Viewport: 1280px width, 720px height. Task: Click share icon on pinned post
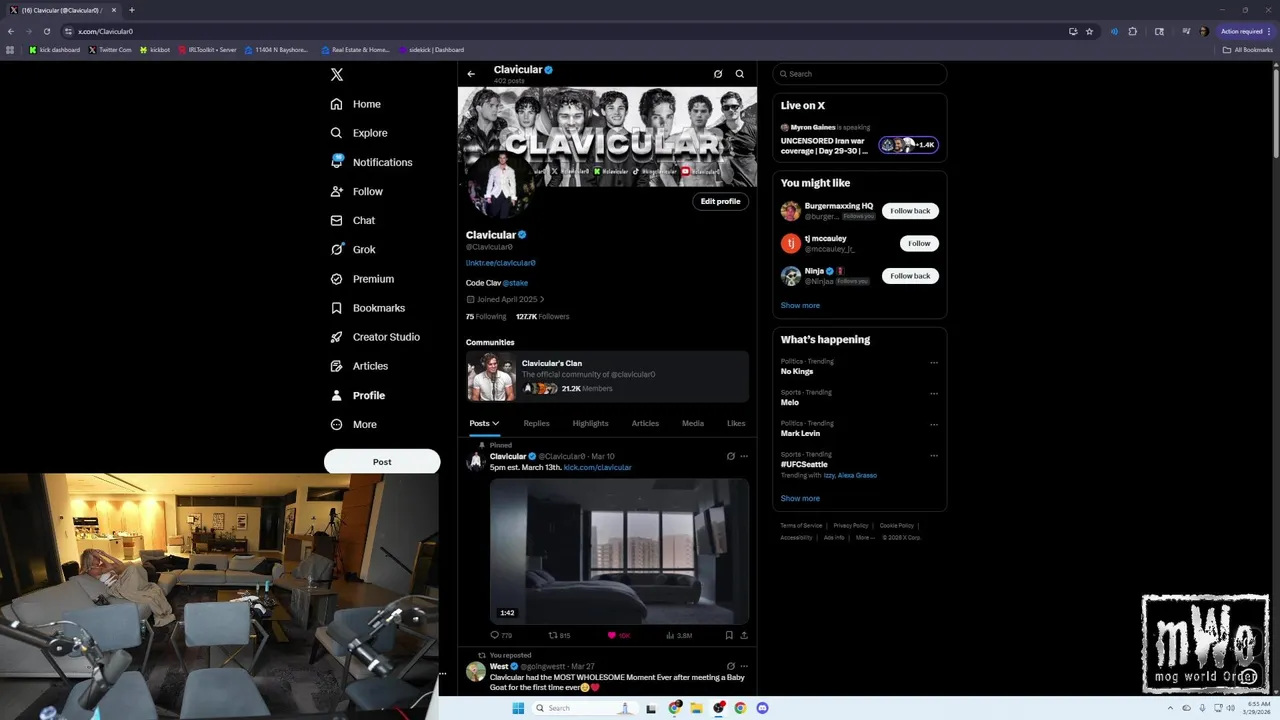click(x=744, y=635)
